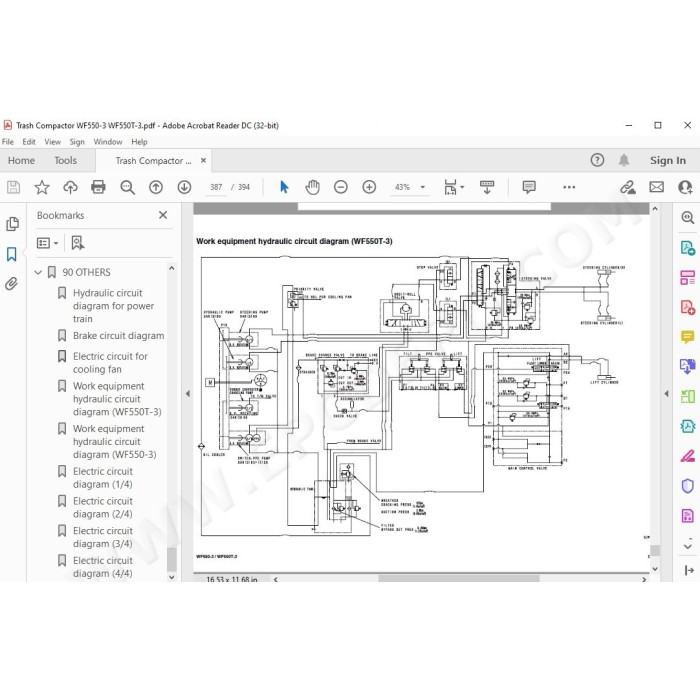Screen dimensions: 700x700
Task: Add a comment with the speech bubble
Action: click(529, 187)
